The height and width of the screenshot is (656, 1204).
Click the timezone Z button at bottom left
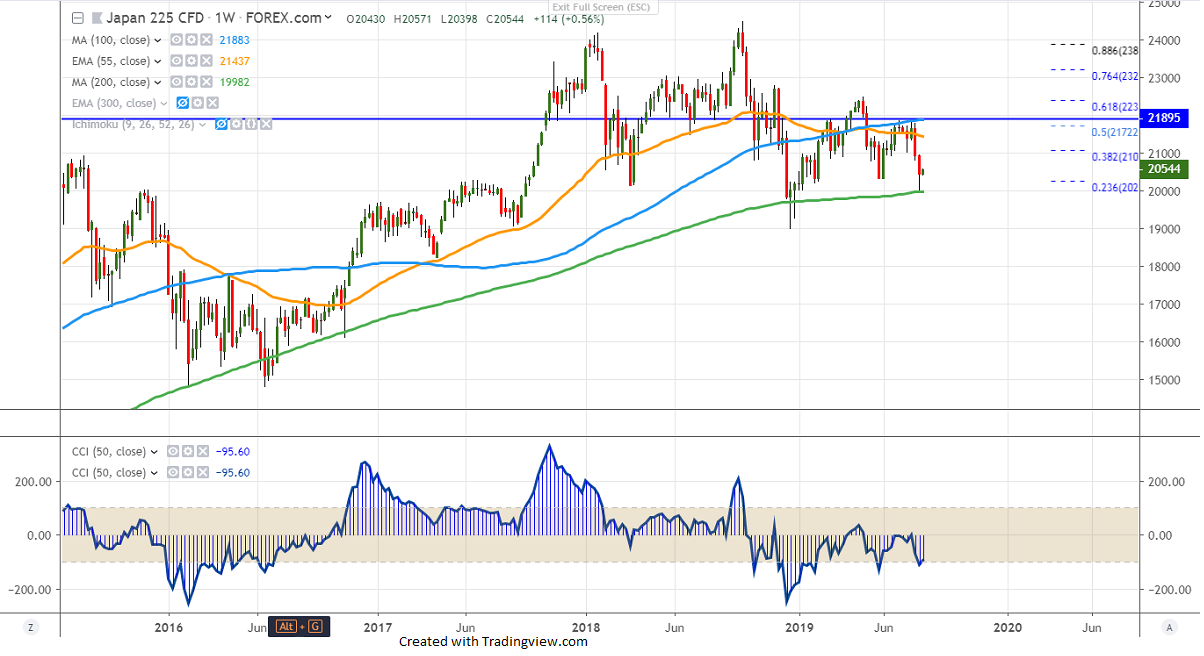[x=32, y=627]
